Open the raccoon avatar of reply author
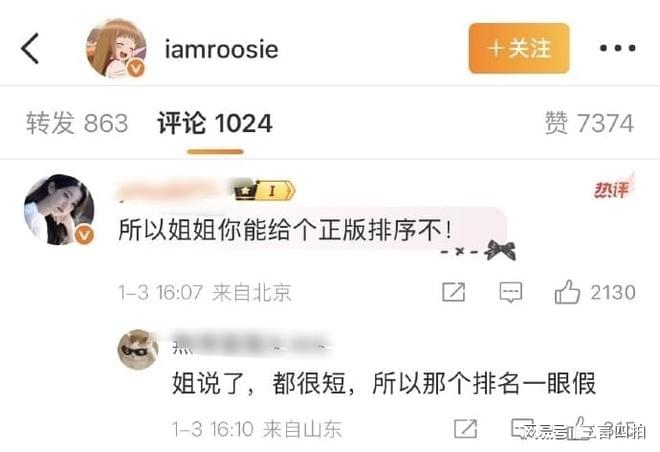This screenshot has width=660, height=452. (138, 349)
